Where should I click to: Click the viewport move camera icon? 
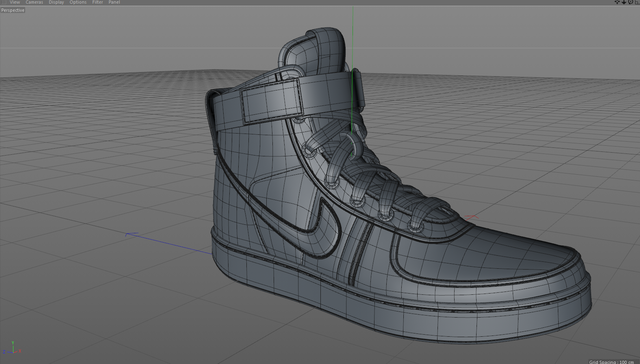(617, 2)
